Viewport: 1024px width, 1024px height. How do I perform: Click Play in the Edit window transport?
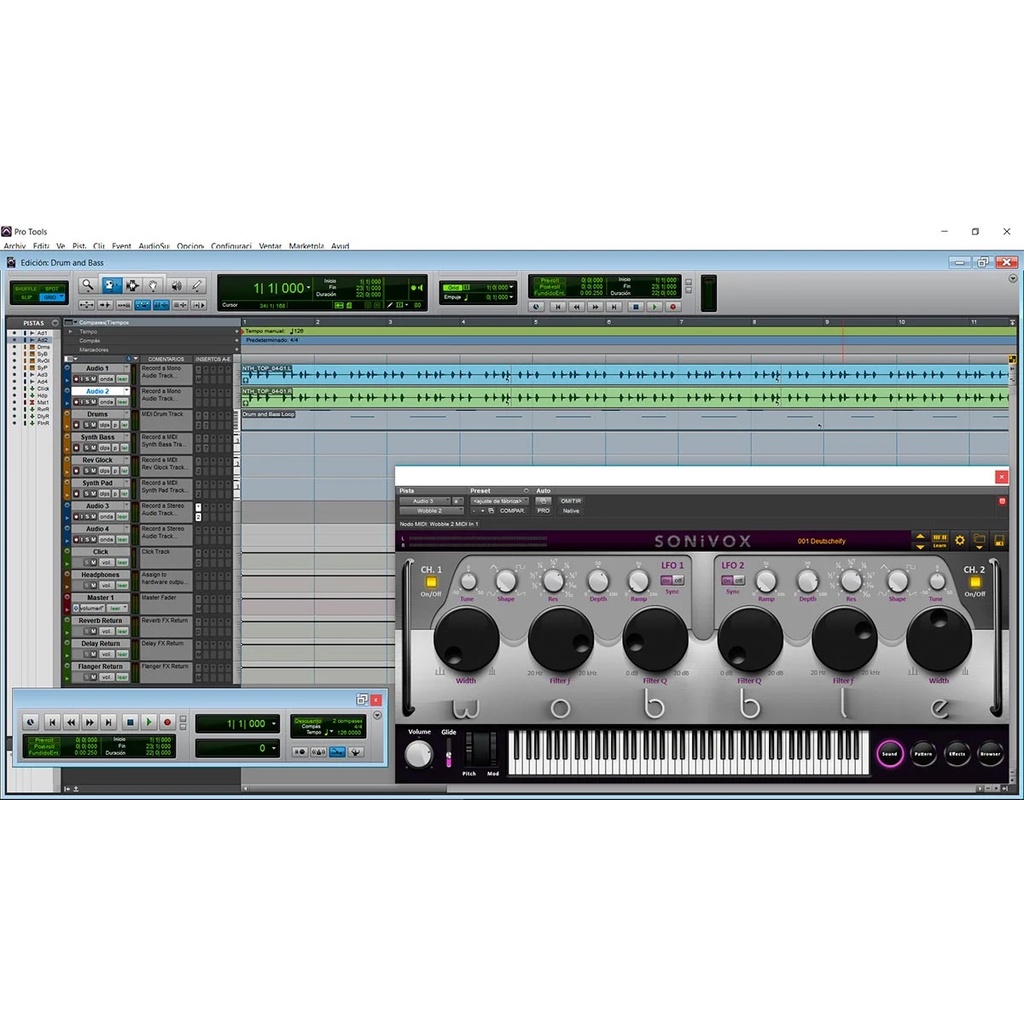[654, 307]
